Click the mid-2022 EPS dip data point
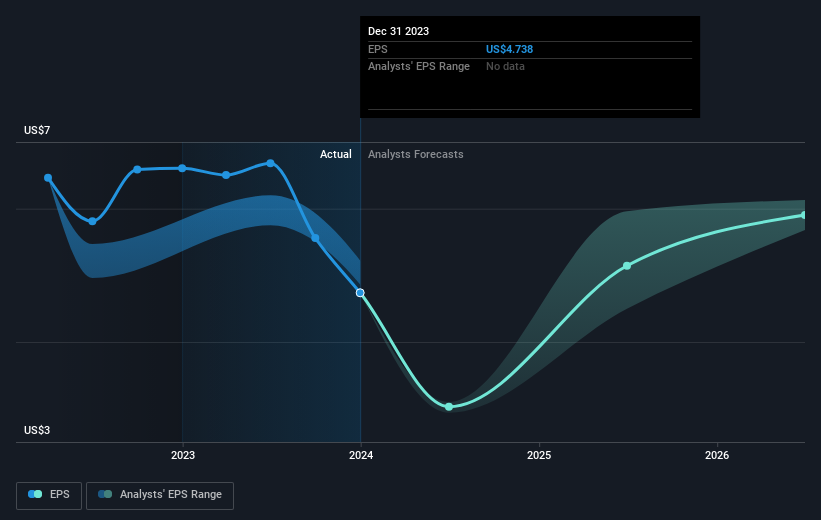The width and height of the screenshot is (821, 520). pos(93,222)
